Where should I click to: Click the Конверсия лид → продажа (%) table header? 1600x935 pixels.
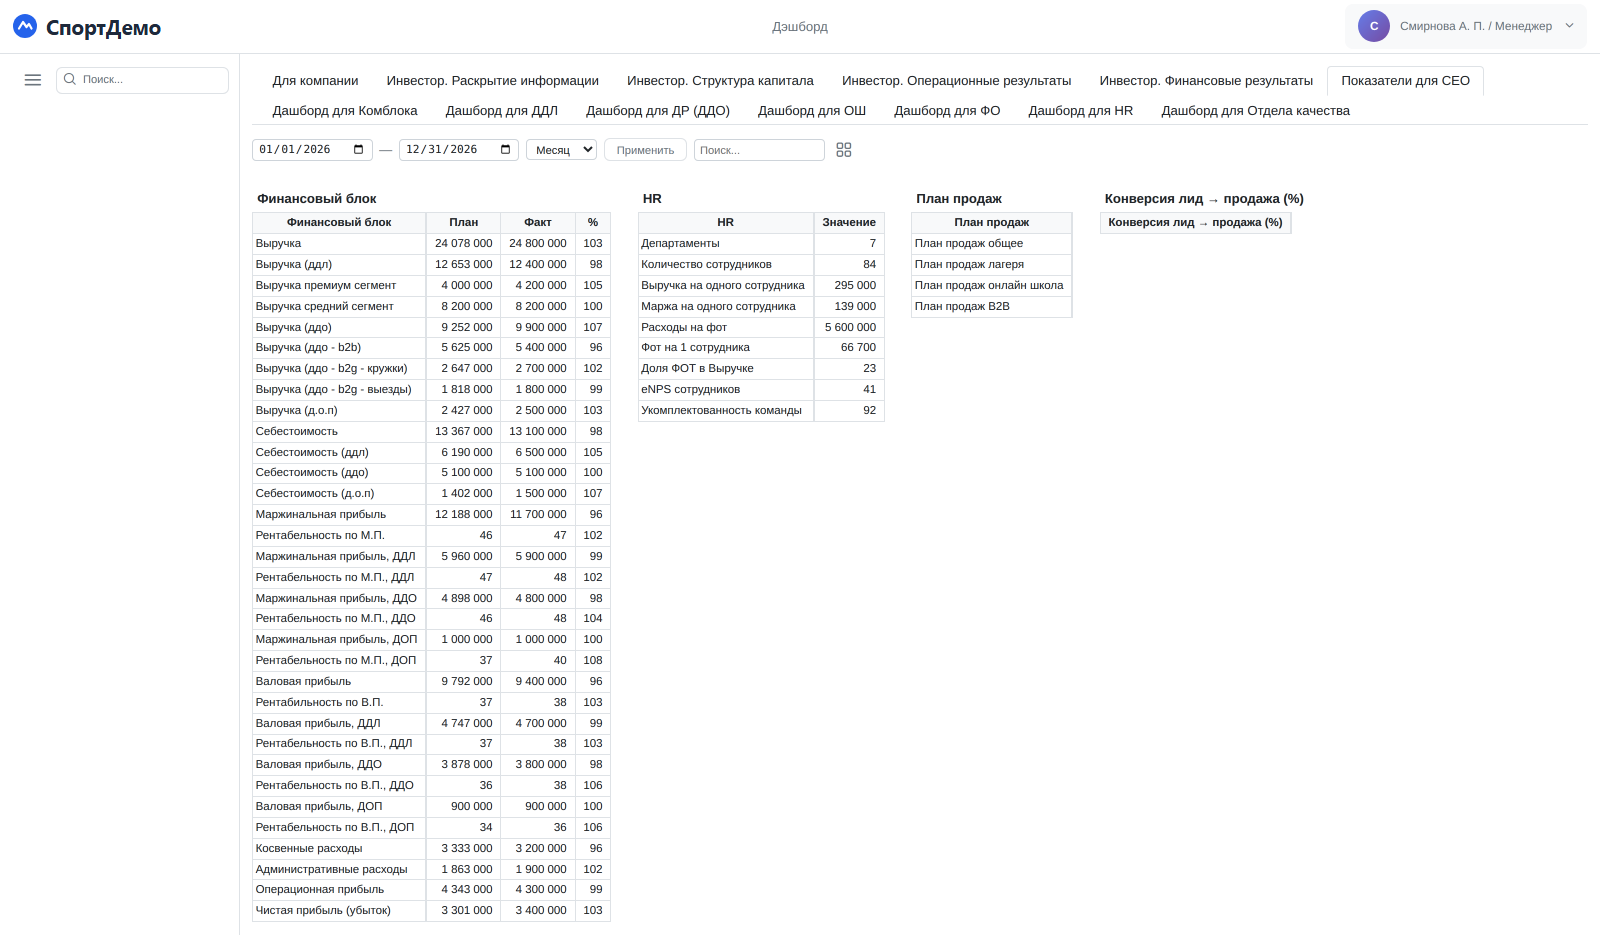pyautogui.click(x=1195, y=222)
